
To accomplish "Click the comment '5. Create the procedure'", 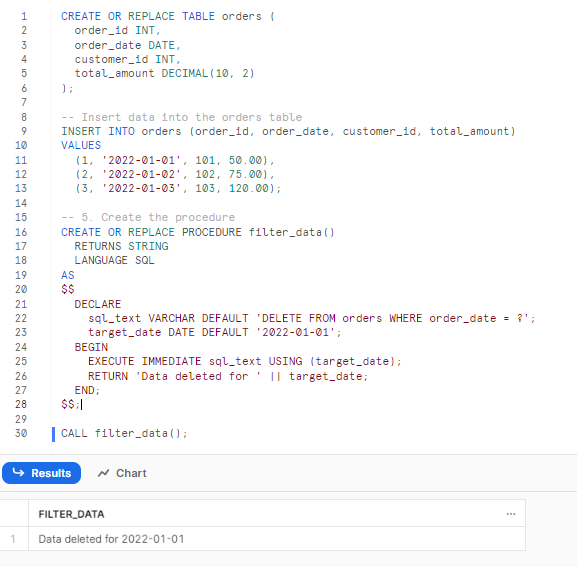I will [148, 217].
